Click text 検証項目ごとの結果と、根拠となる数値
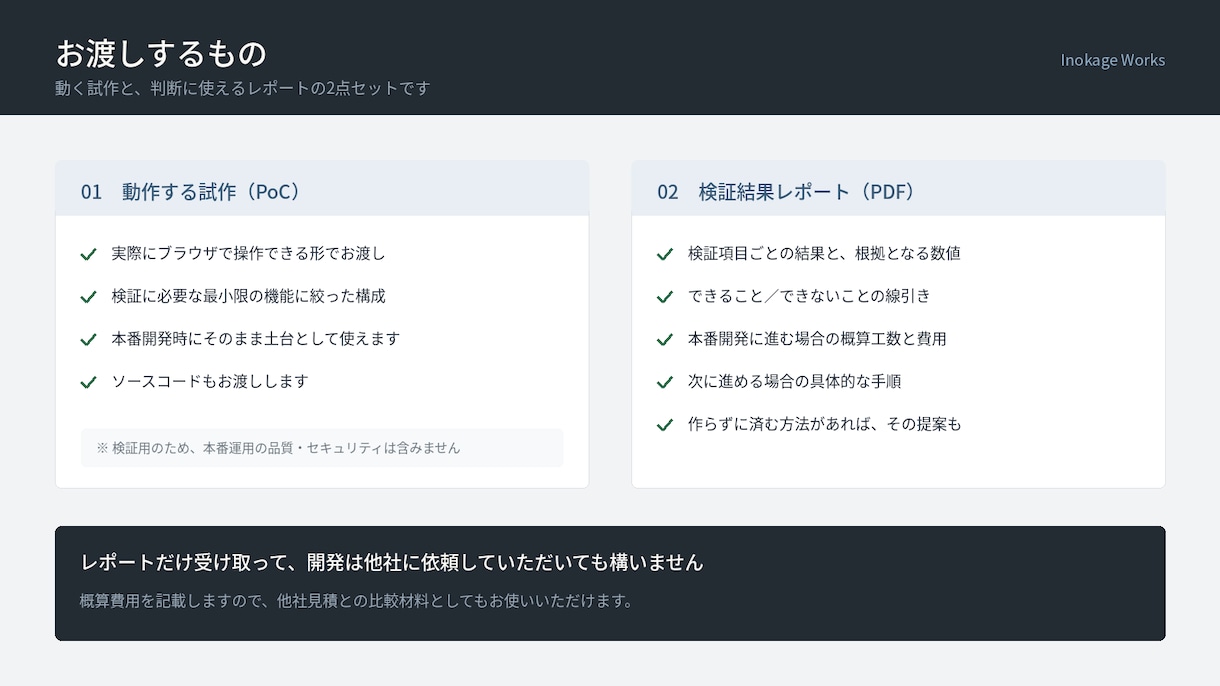Screen dimensions: 1220x686 pyautogui.click(x=824, y=254)
